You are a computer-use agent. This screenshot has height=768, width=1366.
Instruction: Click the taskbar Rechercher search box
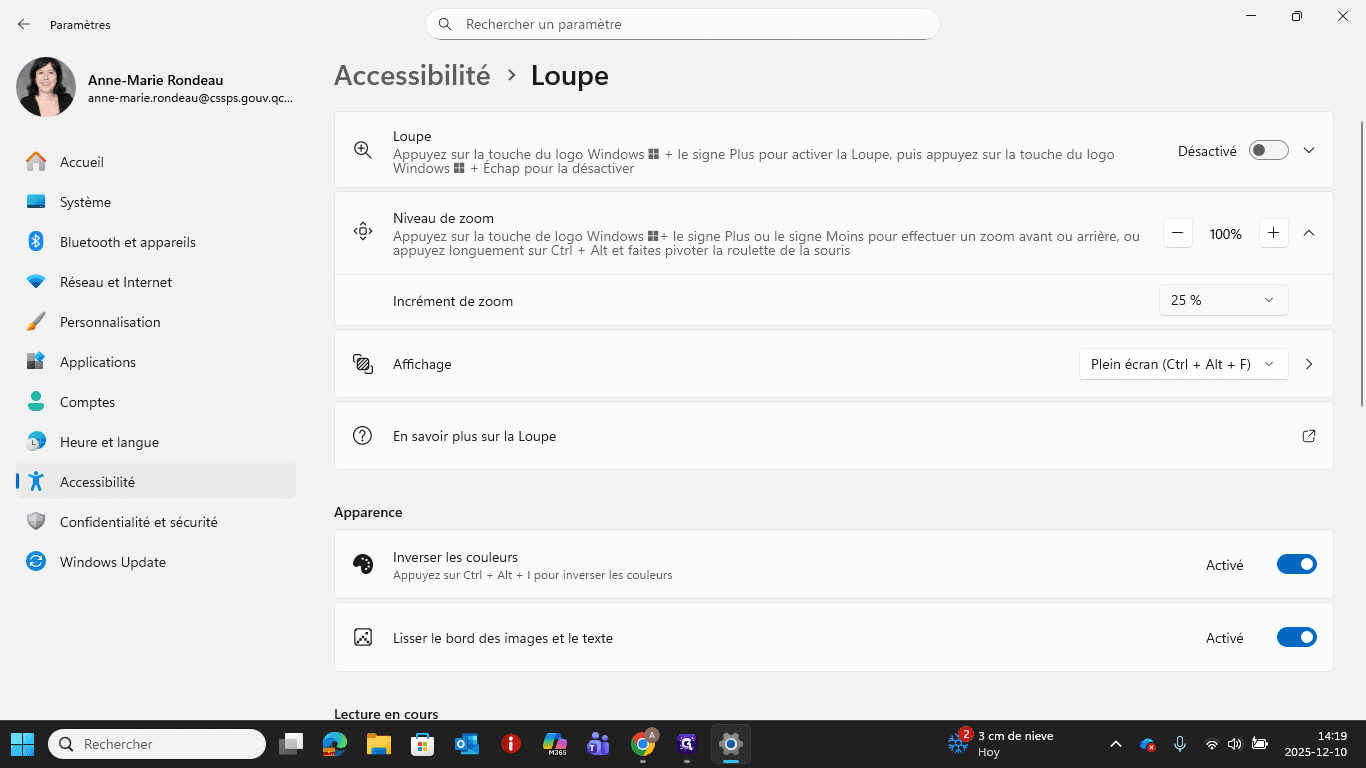click(x=157, y=744)
